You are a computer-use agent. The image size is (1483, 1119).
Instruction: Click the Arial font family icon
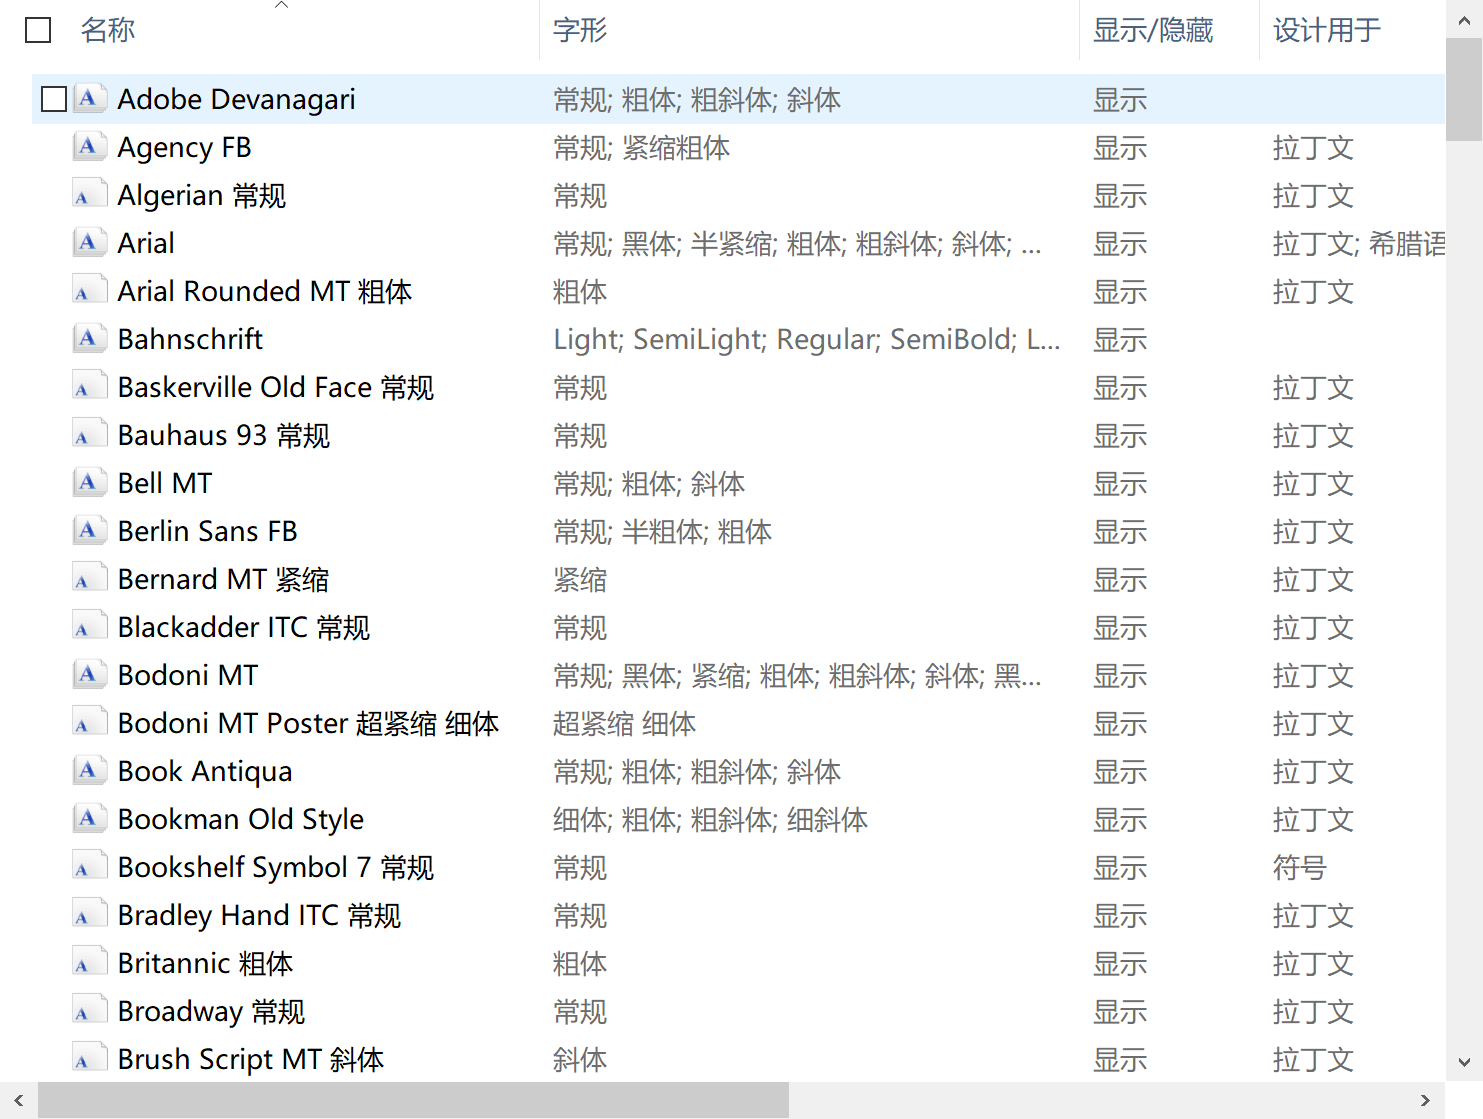(90, 243)
